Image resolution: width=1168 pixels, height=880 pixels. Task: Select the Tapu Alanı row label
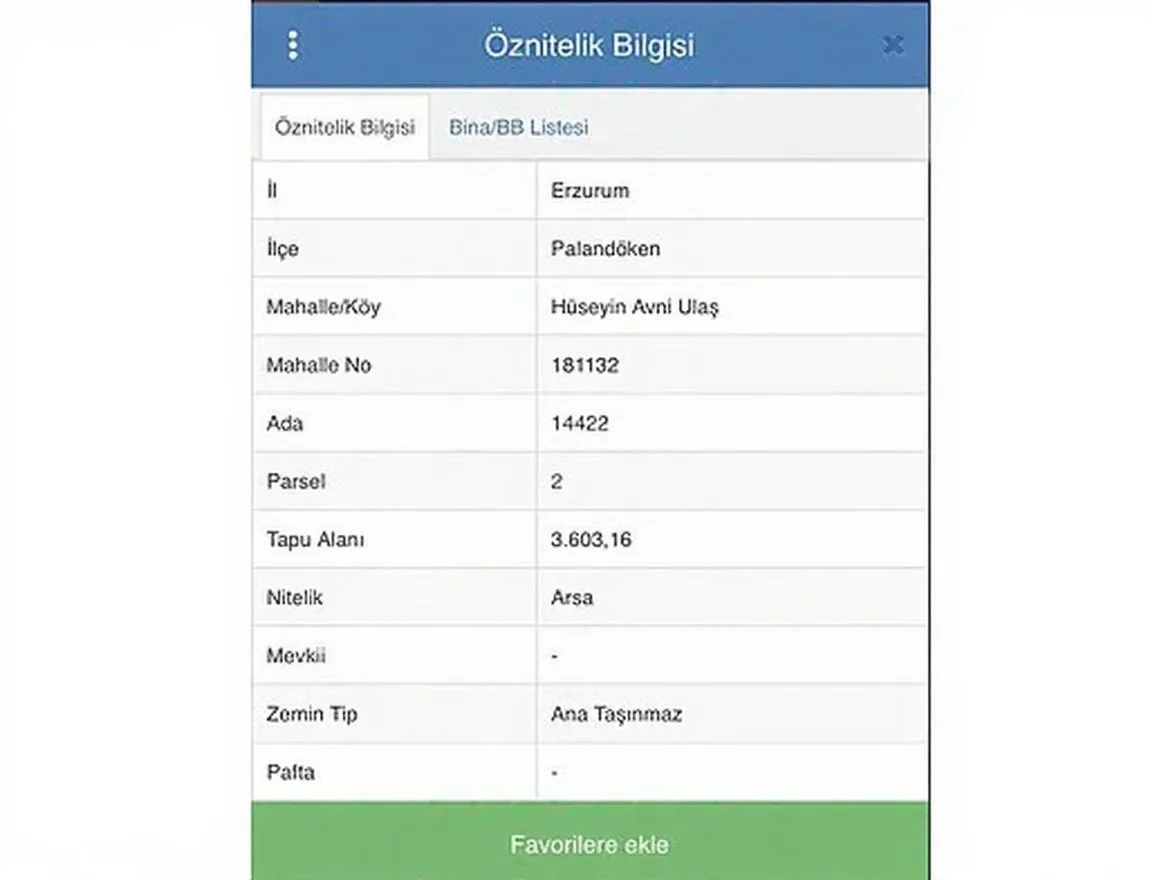(316, 539)
